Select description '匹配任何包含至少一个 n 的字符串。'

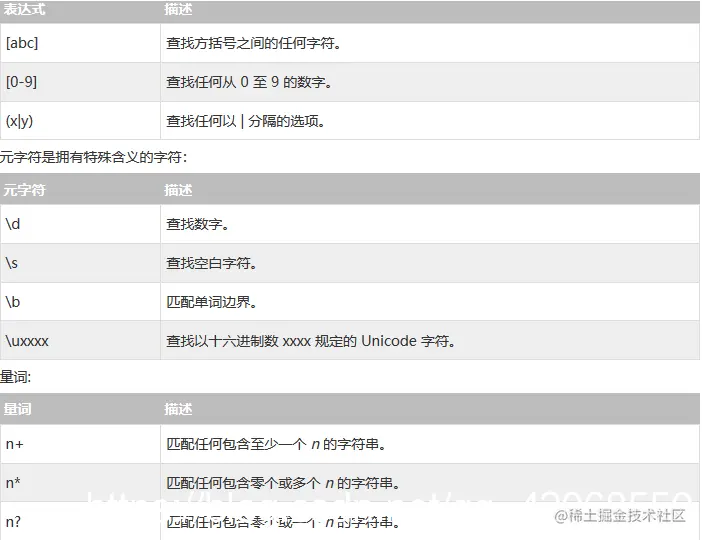point(276,444)
